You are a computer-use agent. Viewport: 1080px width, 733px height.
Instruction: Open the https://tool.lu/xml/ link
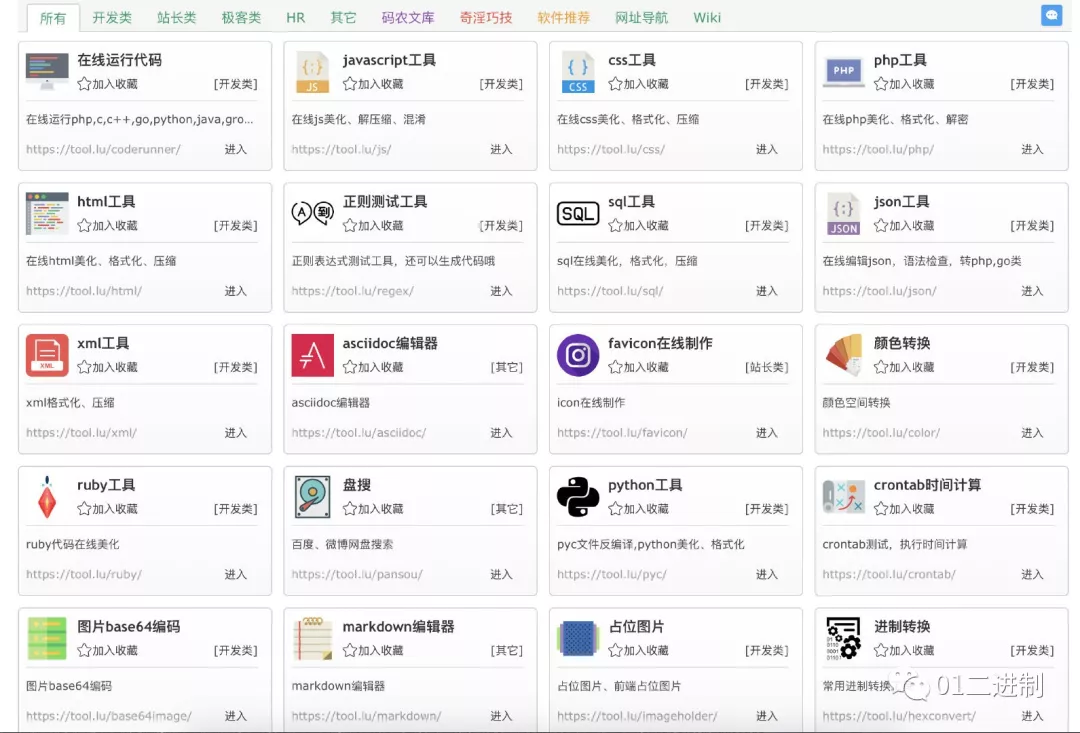(x=81, y=433)
